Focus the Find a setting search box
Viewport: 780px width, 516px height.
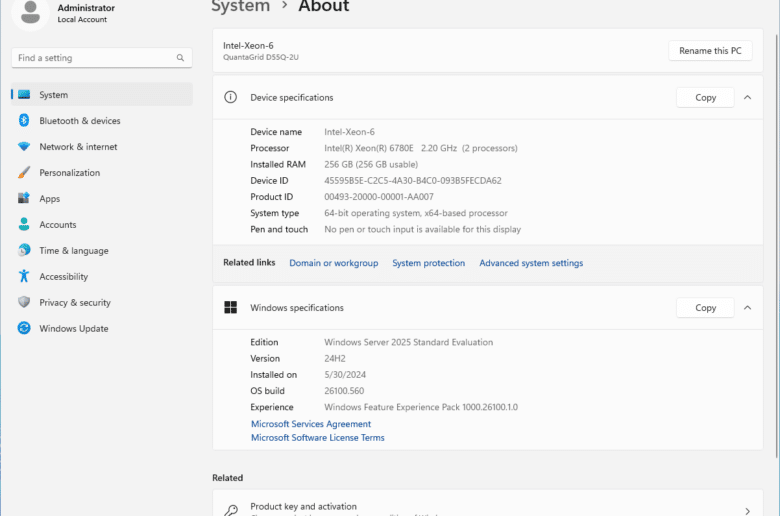102,58
